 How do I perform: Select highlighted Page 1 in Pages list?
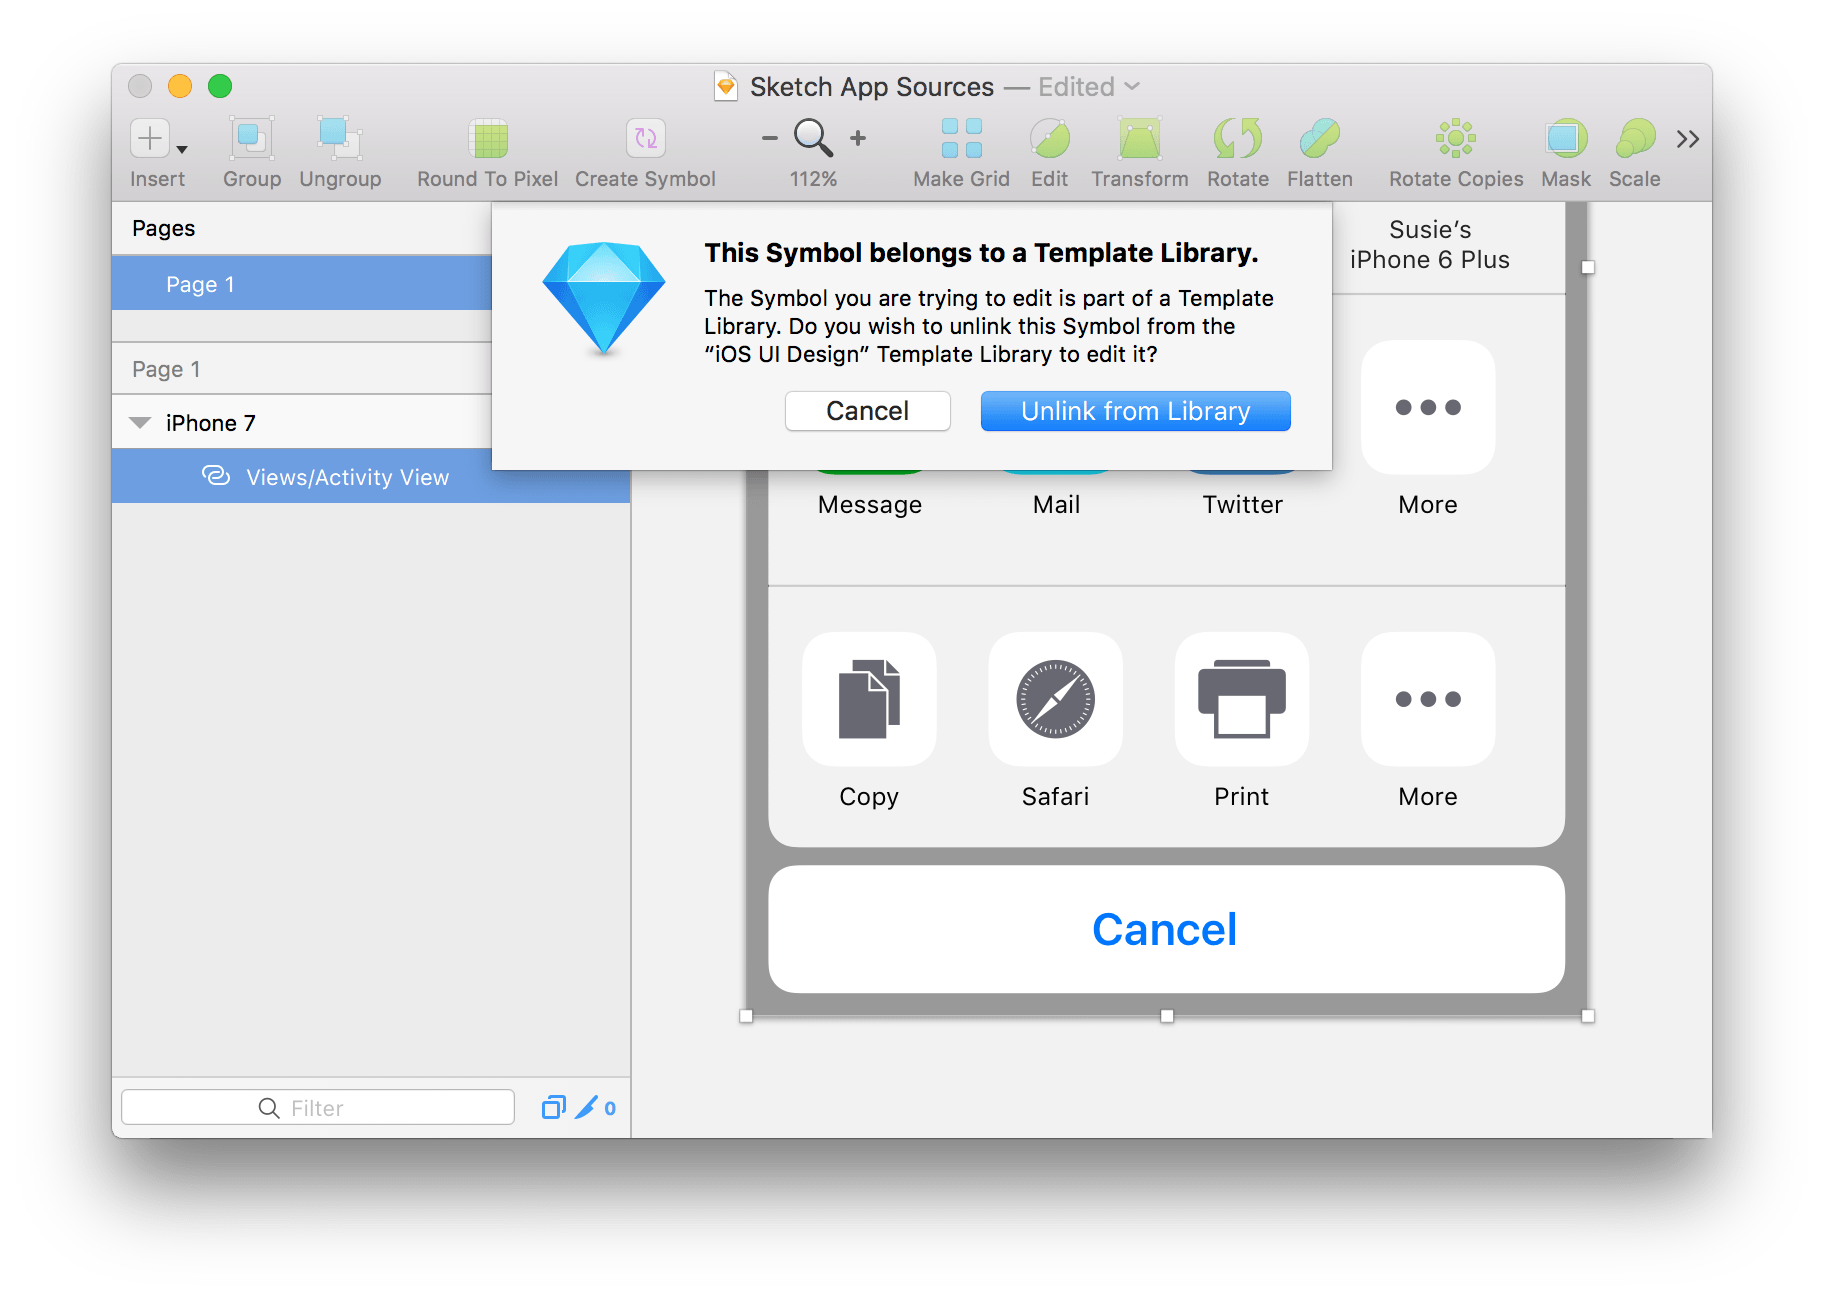tap(302, 284)
